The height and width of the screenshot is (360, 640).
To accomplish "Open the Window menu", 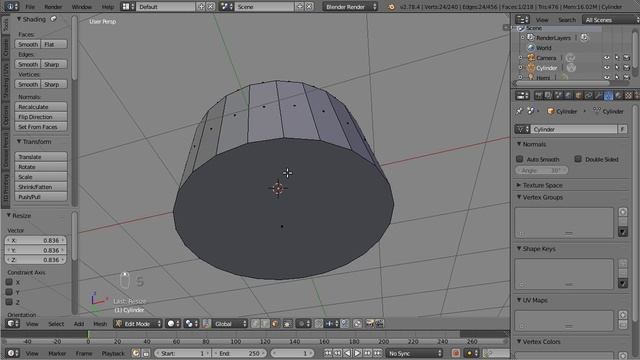I will coord(82,7).
